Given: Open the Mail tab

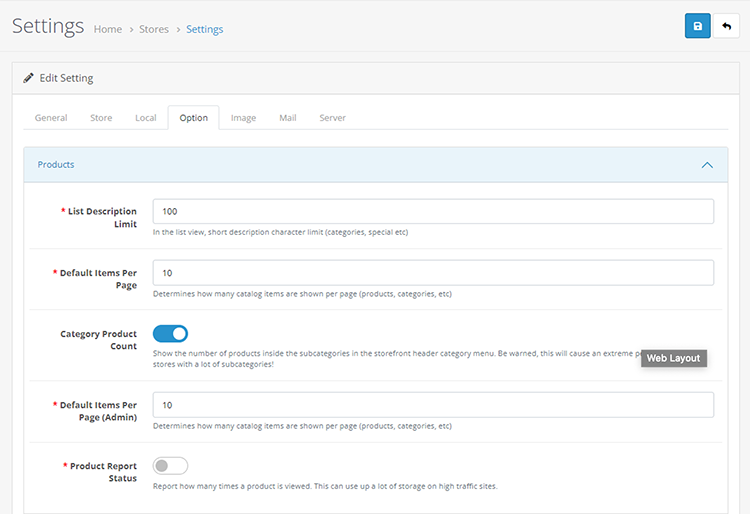Looking at the screenshot, I should 288,118.
